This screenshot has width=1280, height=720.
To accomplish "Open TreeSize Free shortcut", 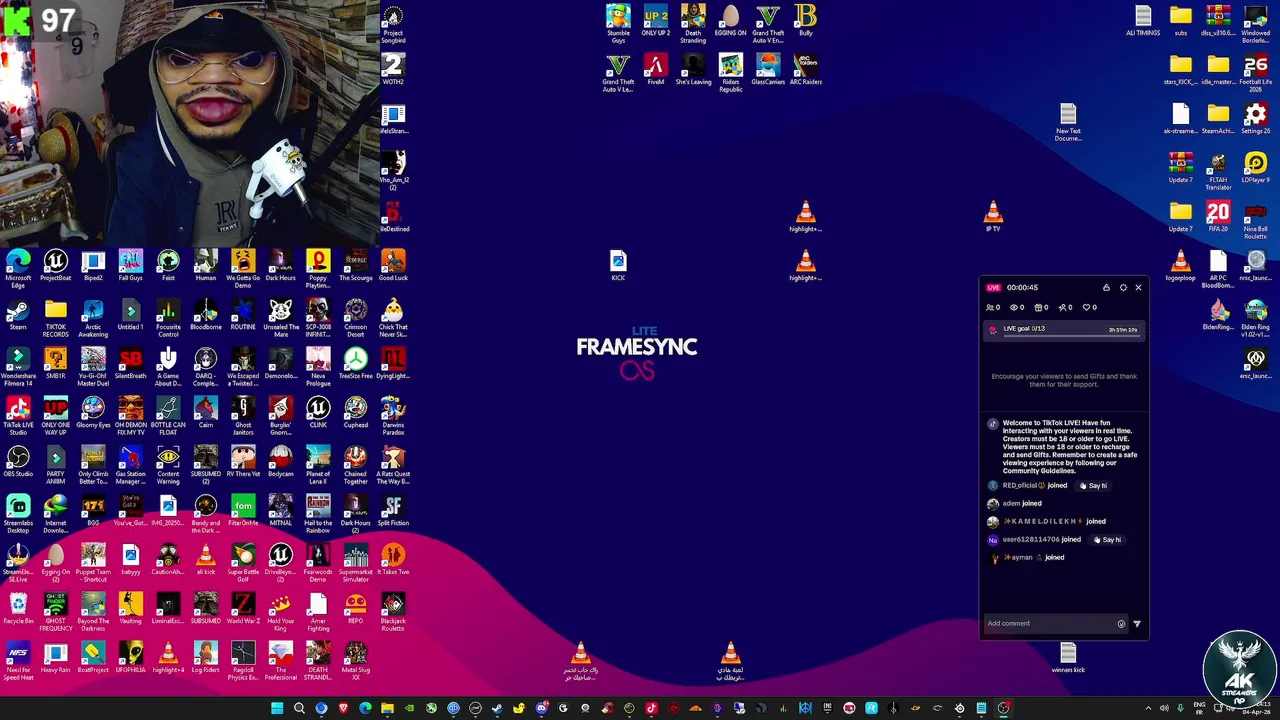I will pyautogui.click(x=355, y=363).
